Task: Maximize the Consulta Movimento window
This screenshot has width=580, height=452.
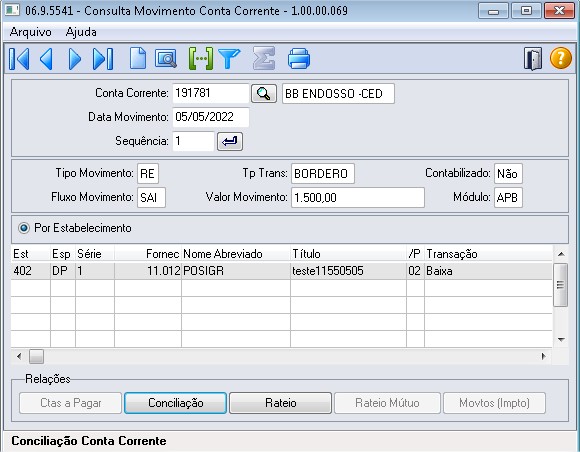Action: tap(526, 11)
